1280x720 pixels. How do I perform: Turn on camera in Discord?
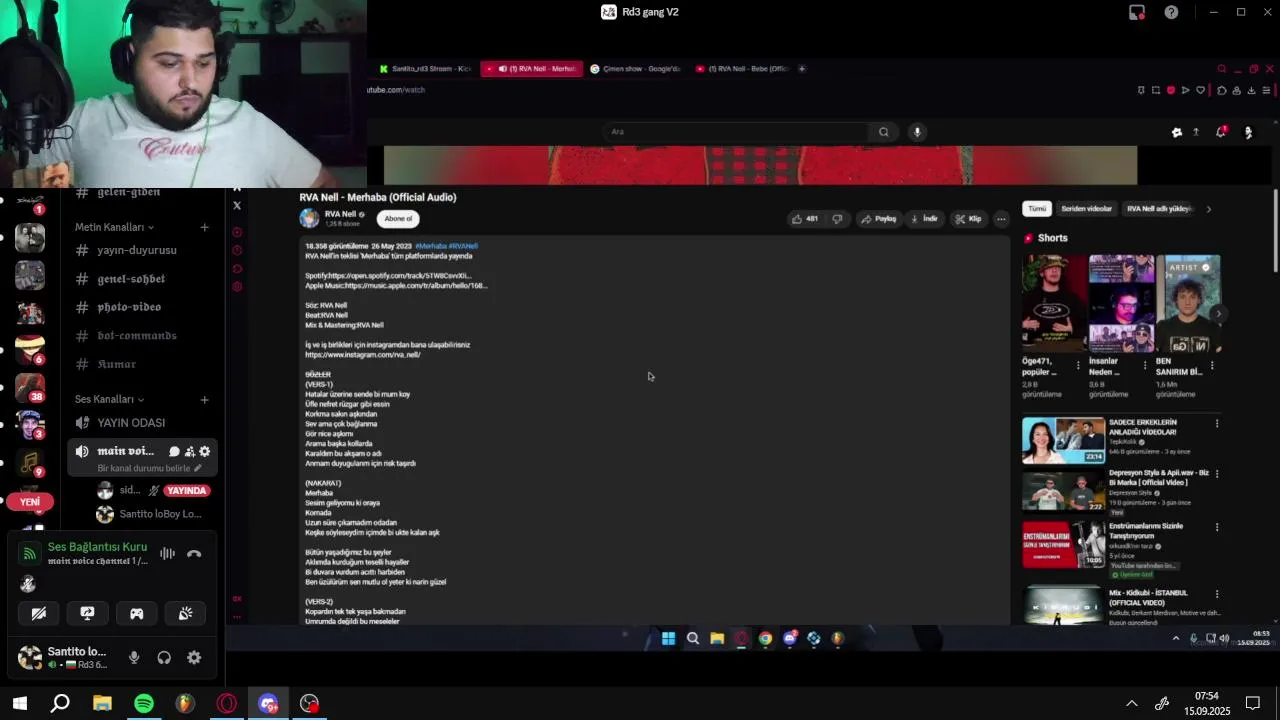click(39, 613)
